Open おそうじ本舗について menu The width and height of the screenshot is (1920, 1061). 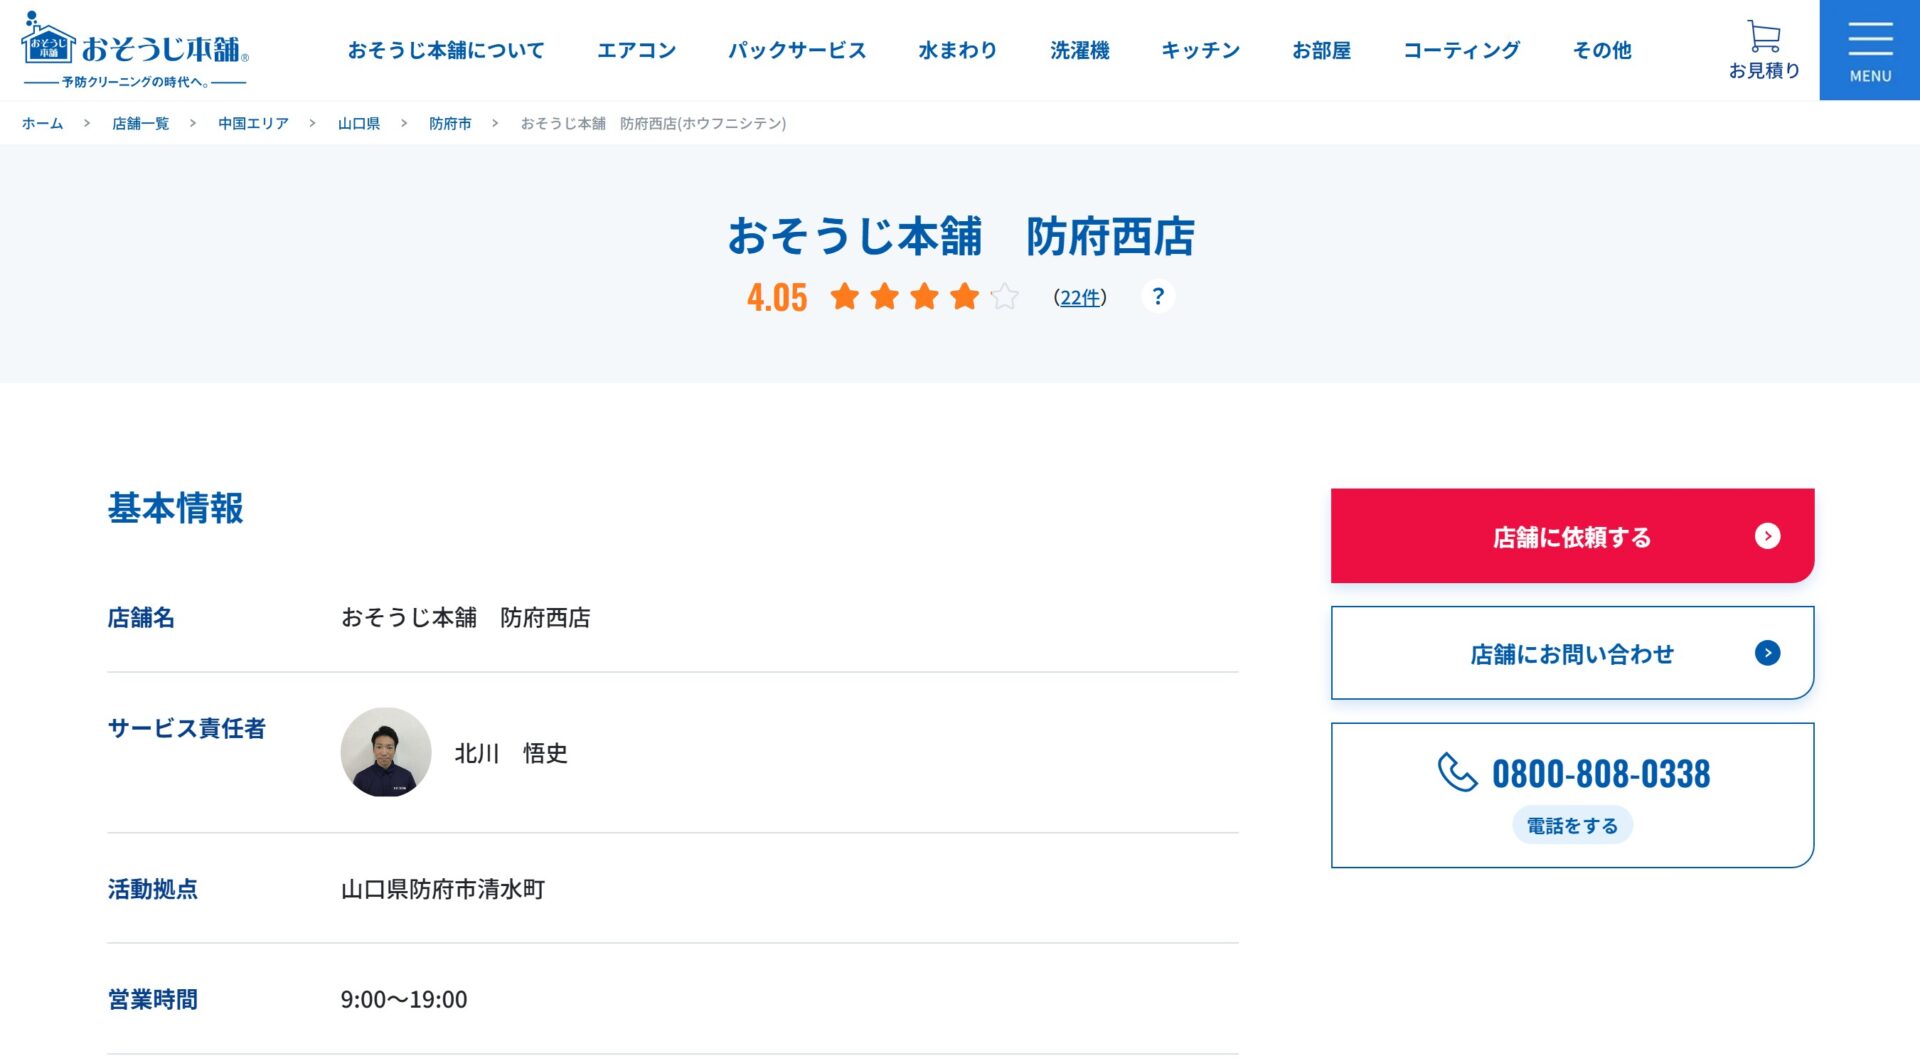(446, 50)
